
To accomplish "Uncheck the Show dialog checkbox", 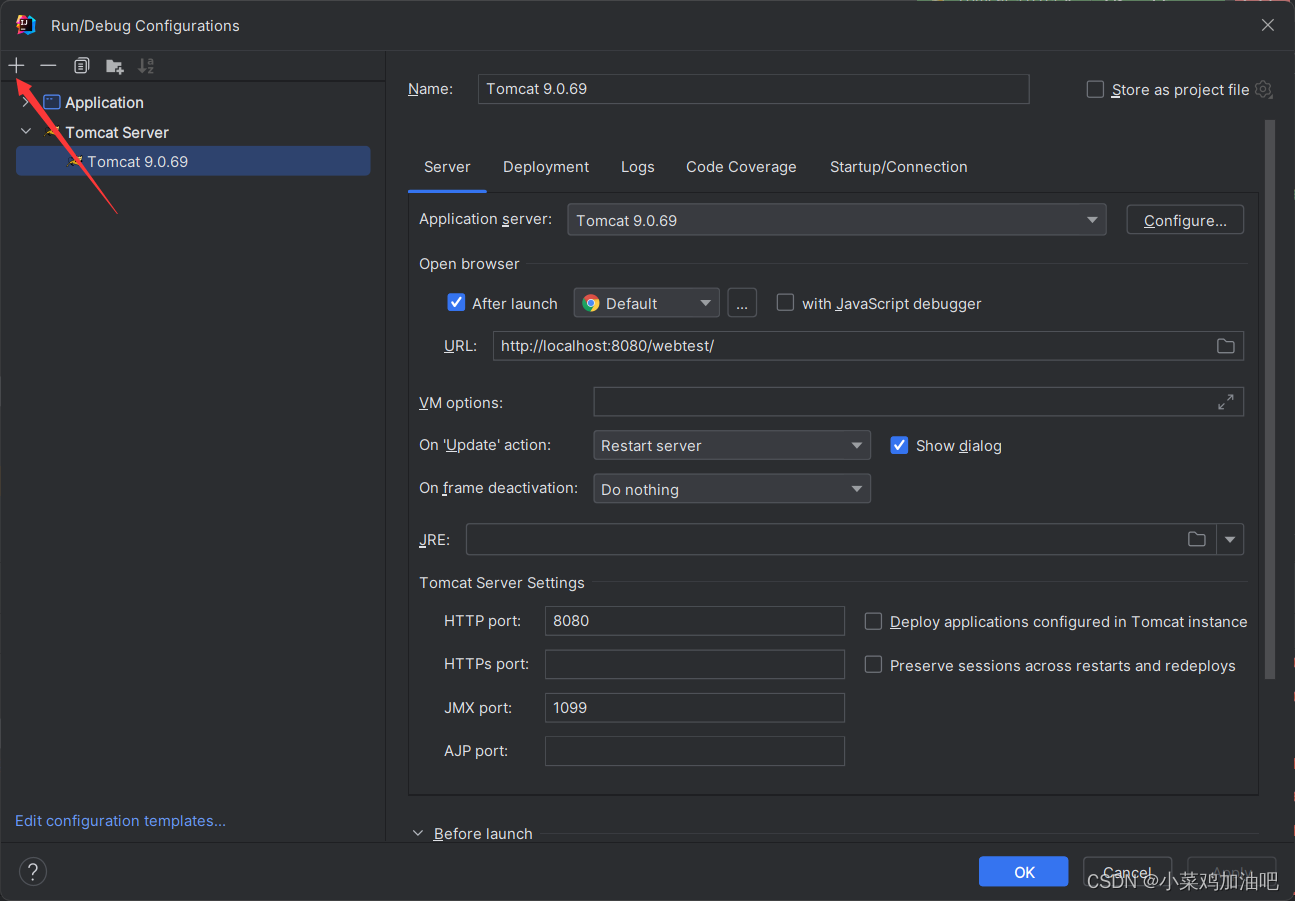I will 899,445.
